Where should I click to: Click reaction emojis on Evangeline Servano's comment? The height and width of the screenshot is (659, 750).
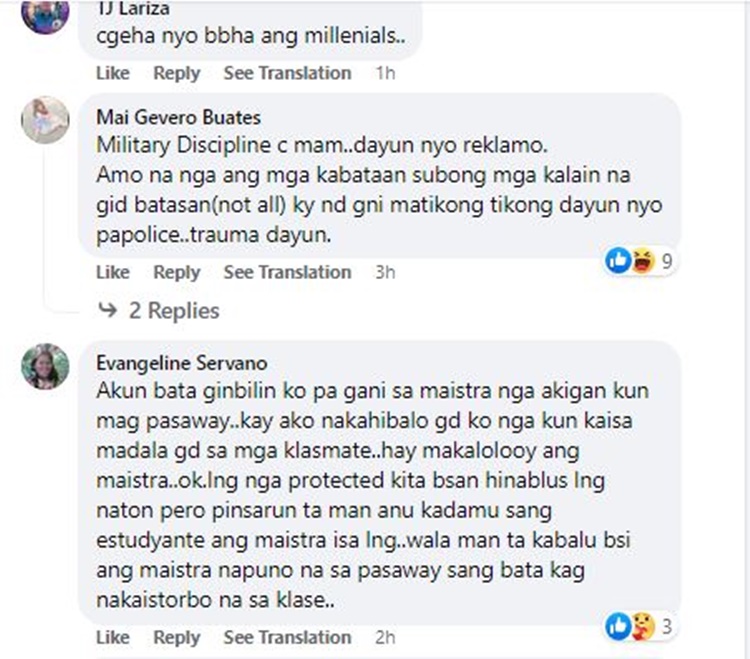point(630,627)
